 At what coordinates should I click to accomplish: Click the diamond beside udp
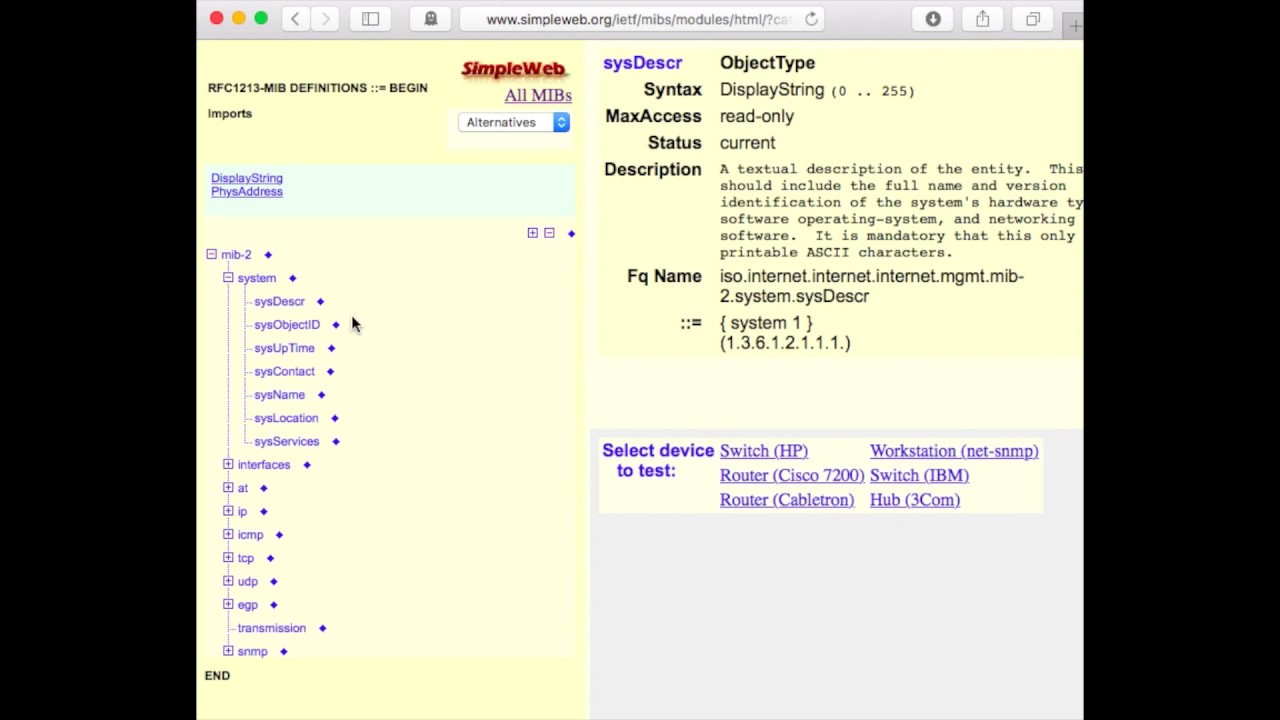[273, 582]
